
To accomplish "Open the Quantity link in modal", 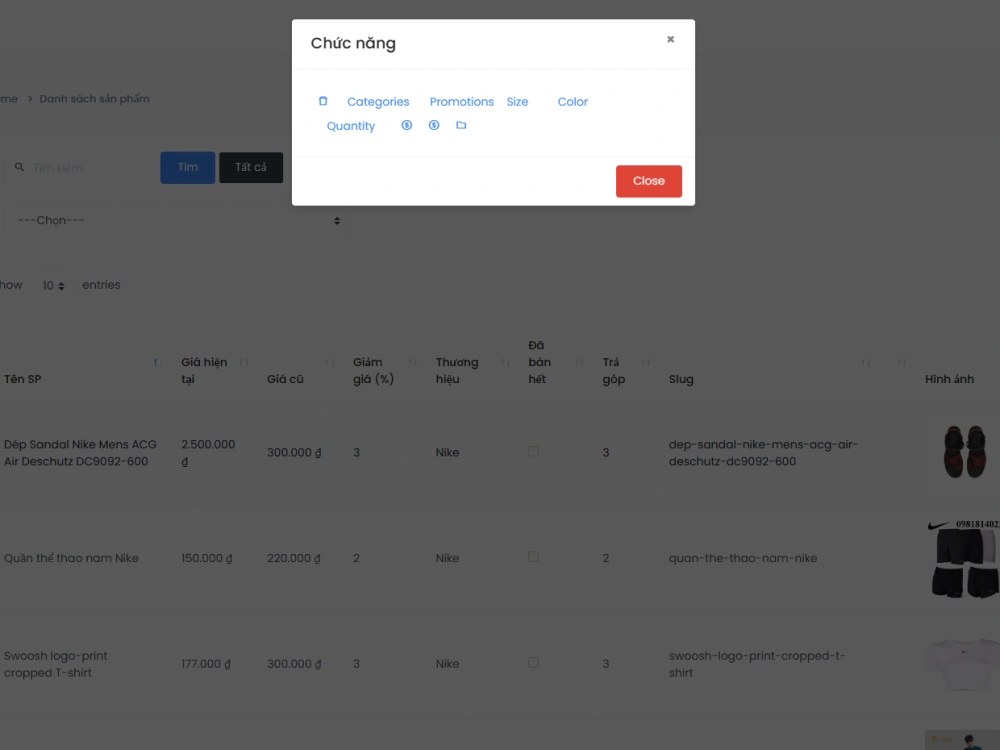I will [x=351, y=126].
